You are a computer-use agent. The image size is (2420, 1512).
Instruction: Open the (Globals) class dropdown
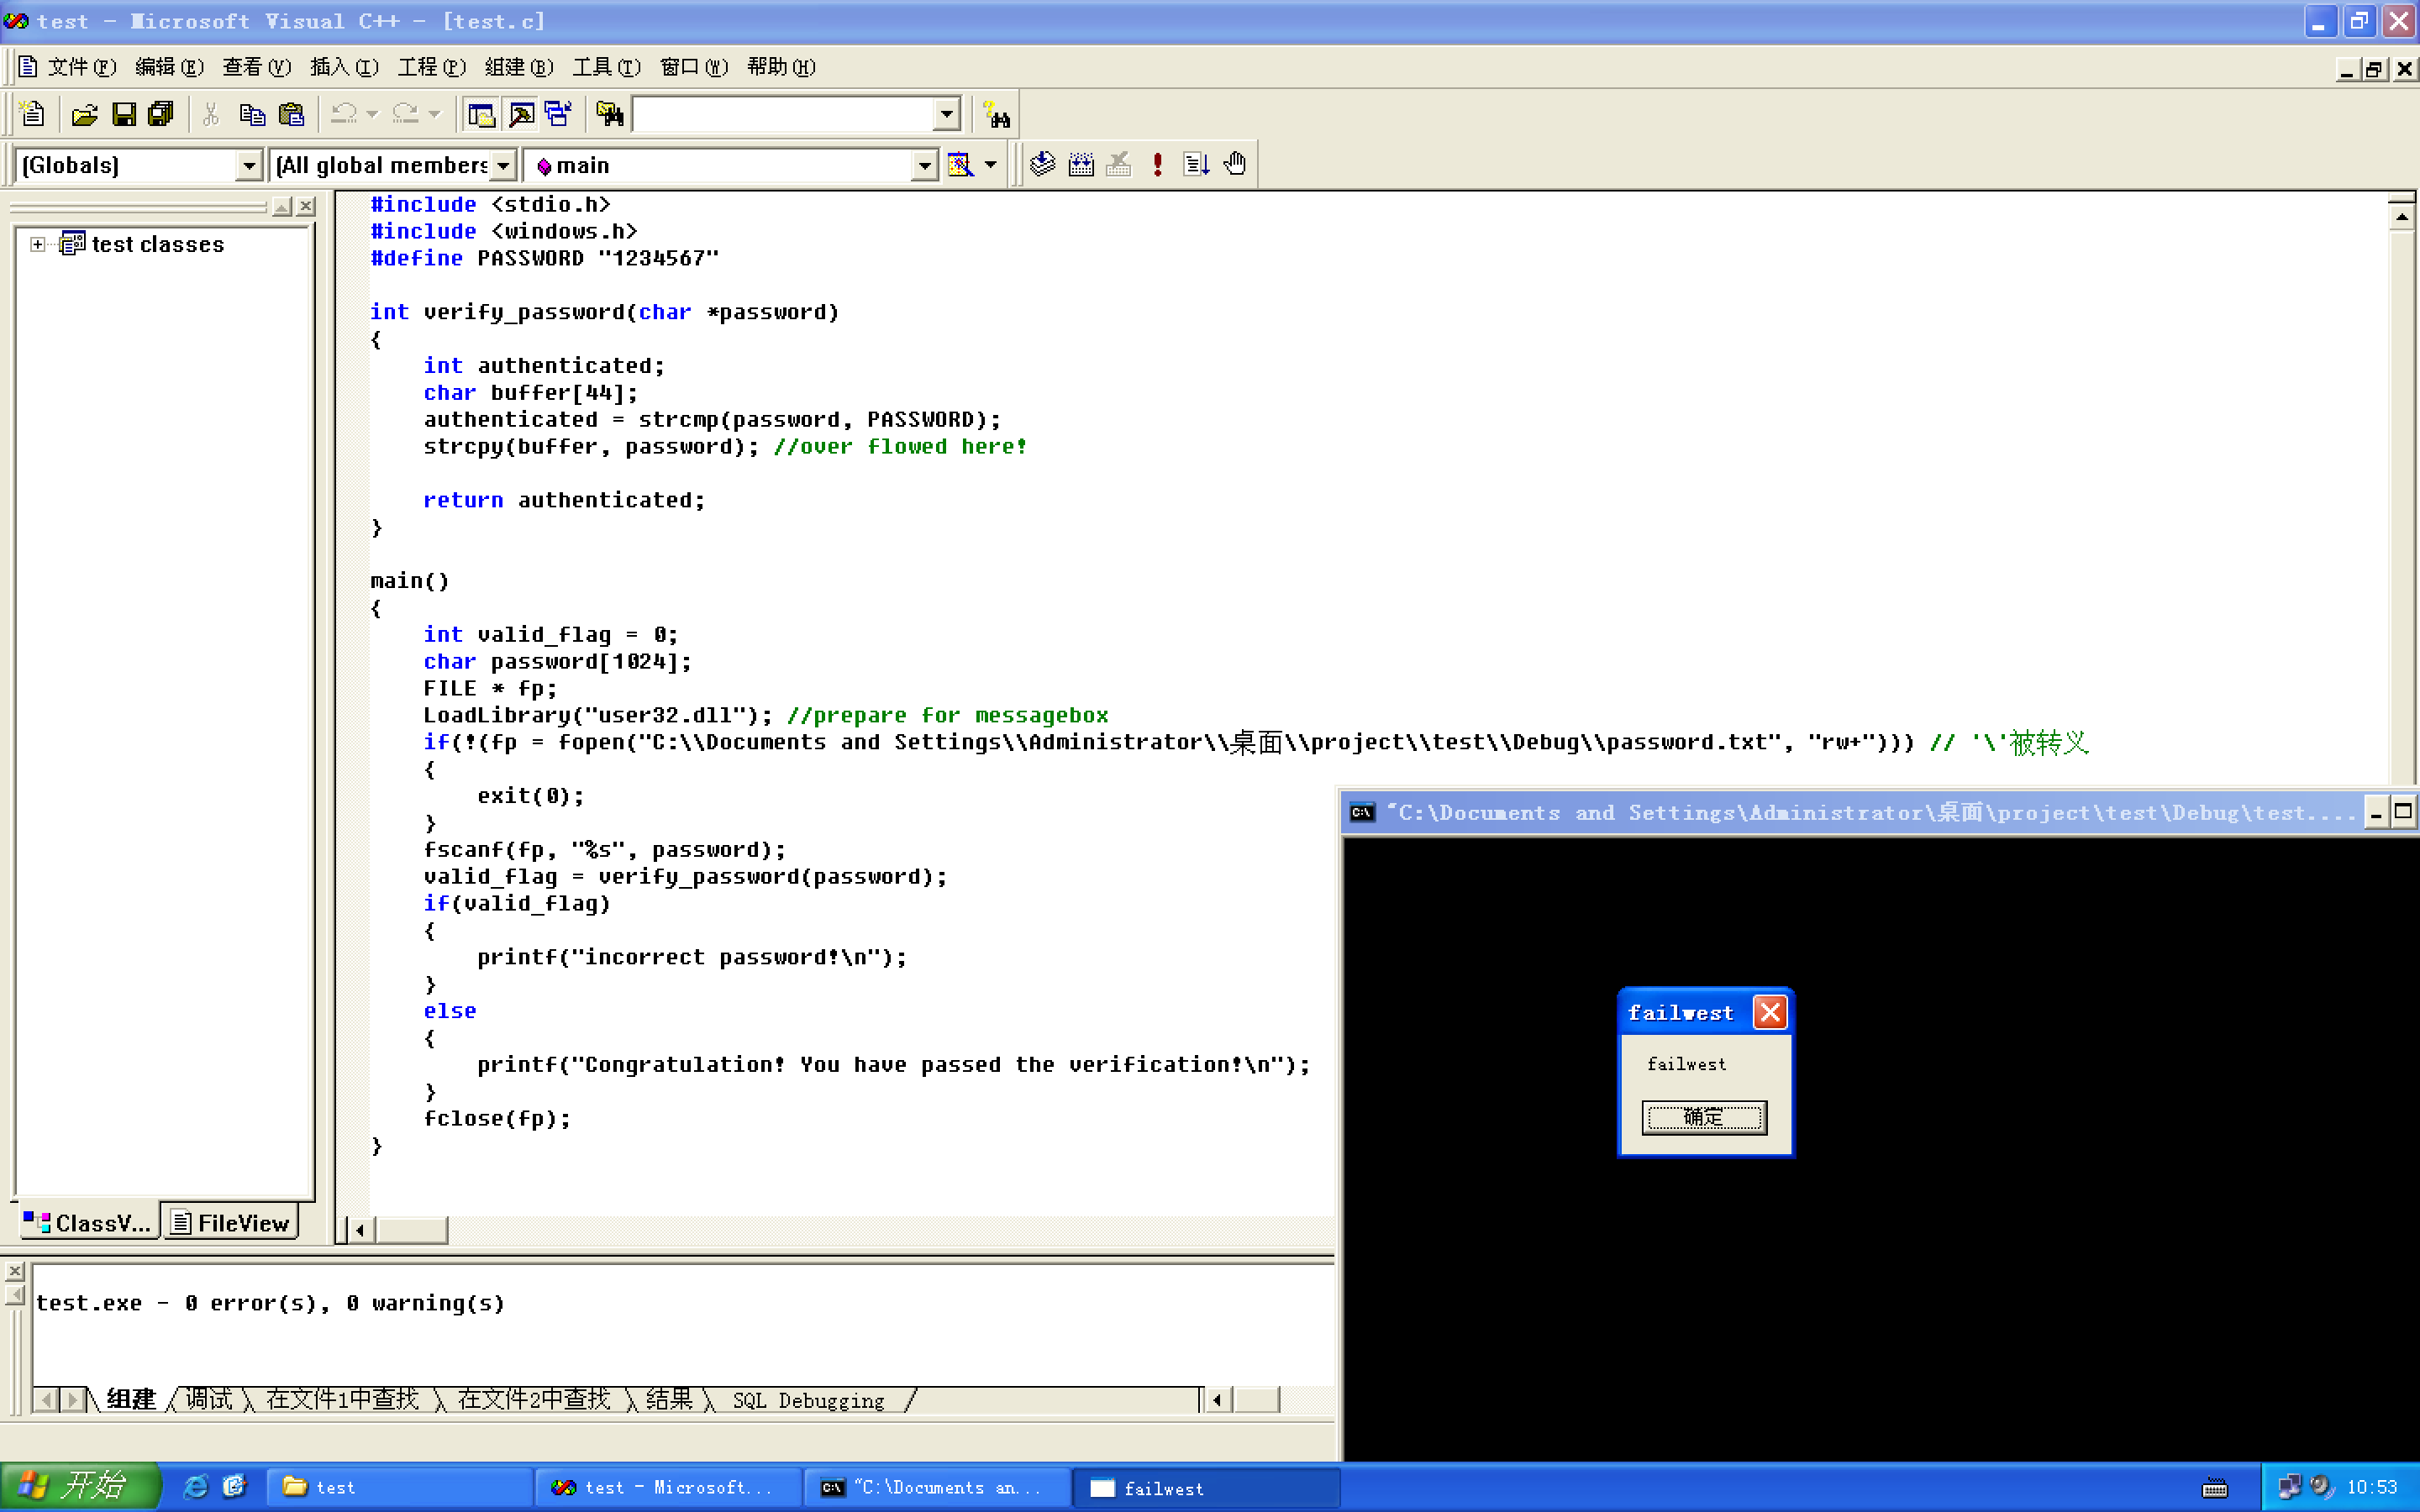(x=248, y=165)
